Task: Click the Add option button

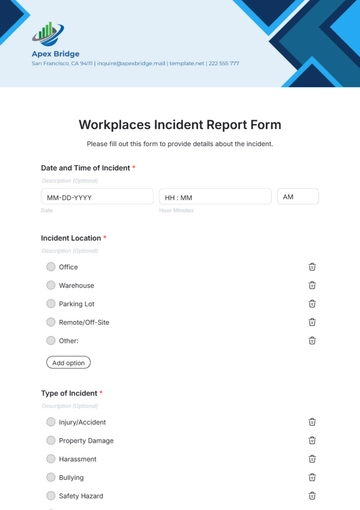Action: tap(68, 363)
